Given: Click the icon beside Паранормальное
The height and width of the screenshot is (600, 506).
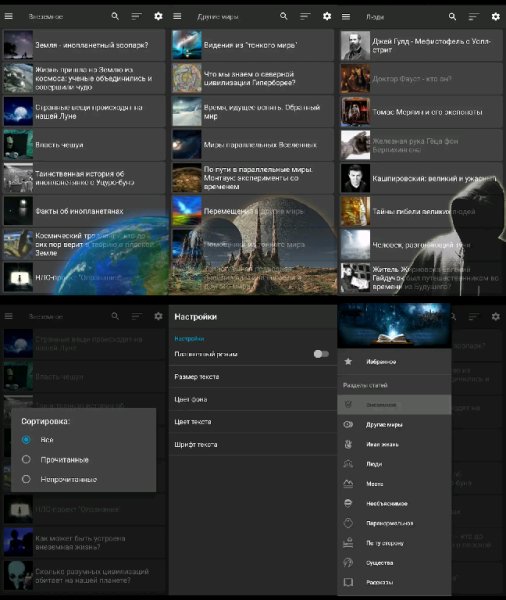Looking at the screenshot, I should click(x=348, y=523).
